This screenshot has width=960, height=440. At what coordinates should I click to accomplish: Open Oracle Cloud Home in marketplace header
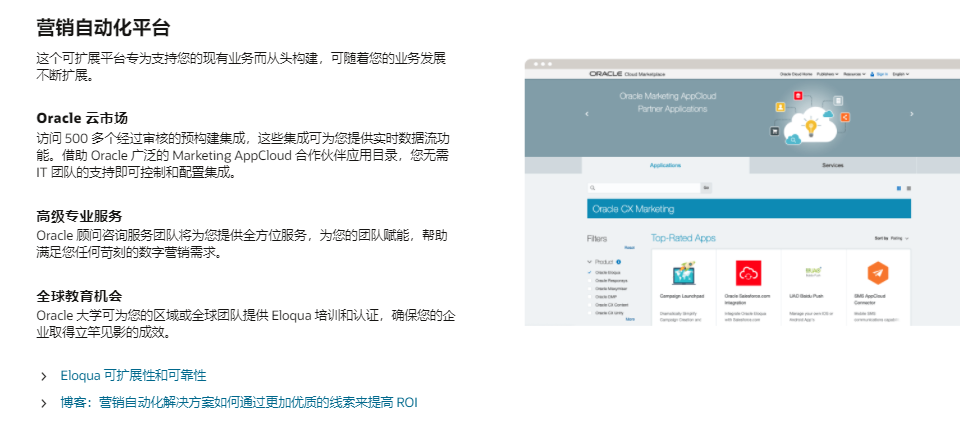coord(796,74)
